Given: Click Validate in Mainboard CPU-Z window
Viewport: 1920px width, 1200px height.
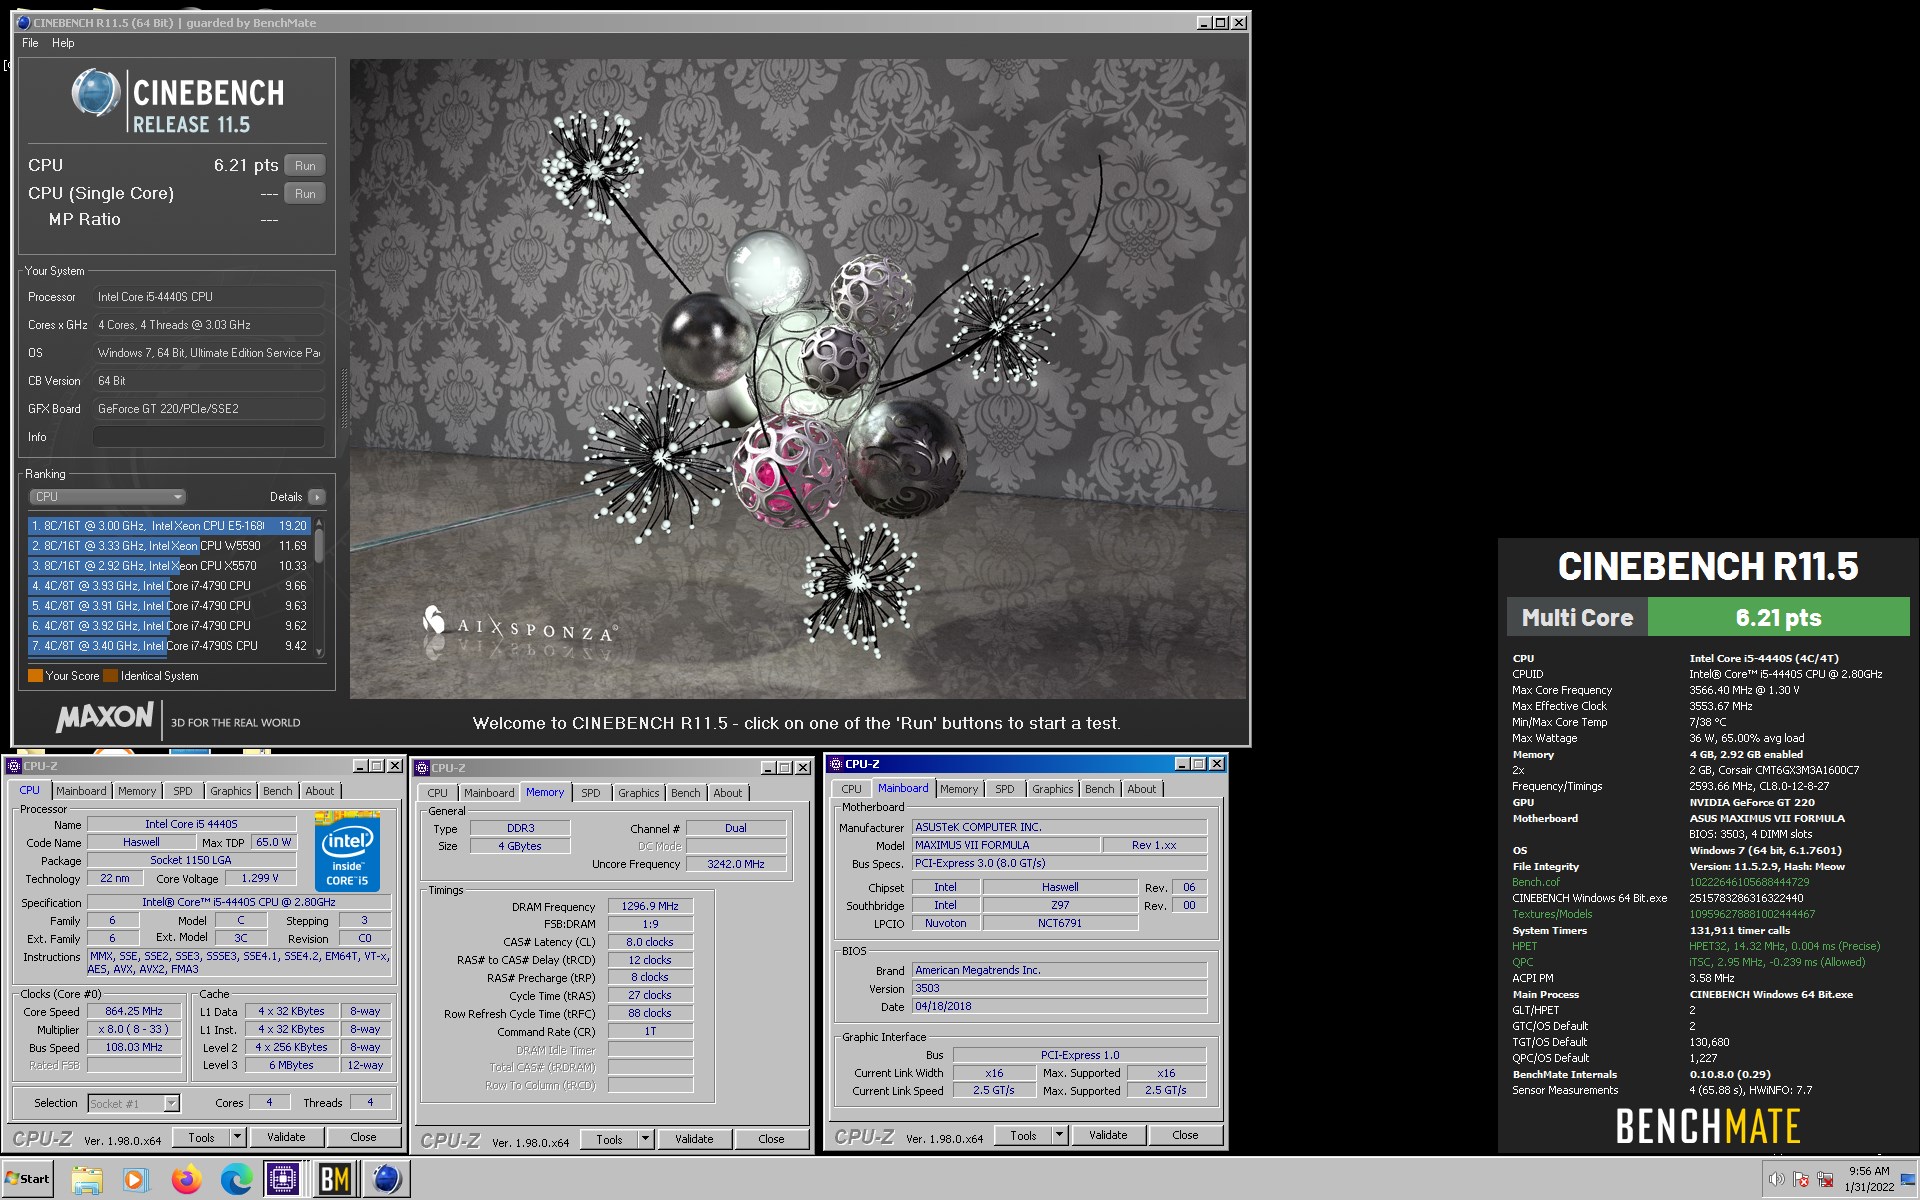Looking at the screenshot, I should (1108, 1135).
